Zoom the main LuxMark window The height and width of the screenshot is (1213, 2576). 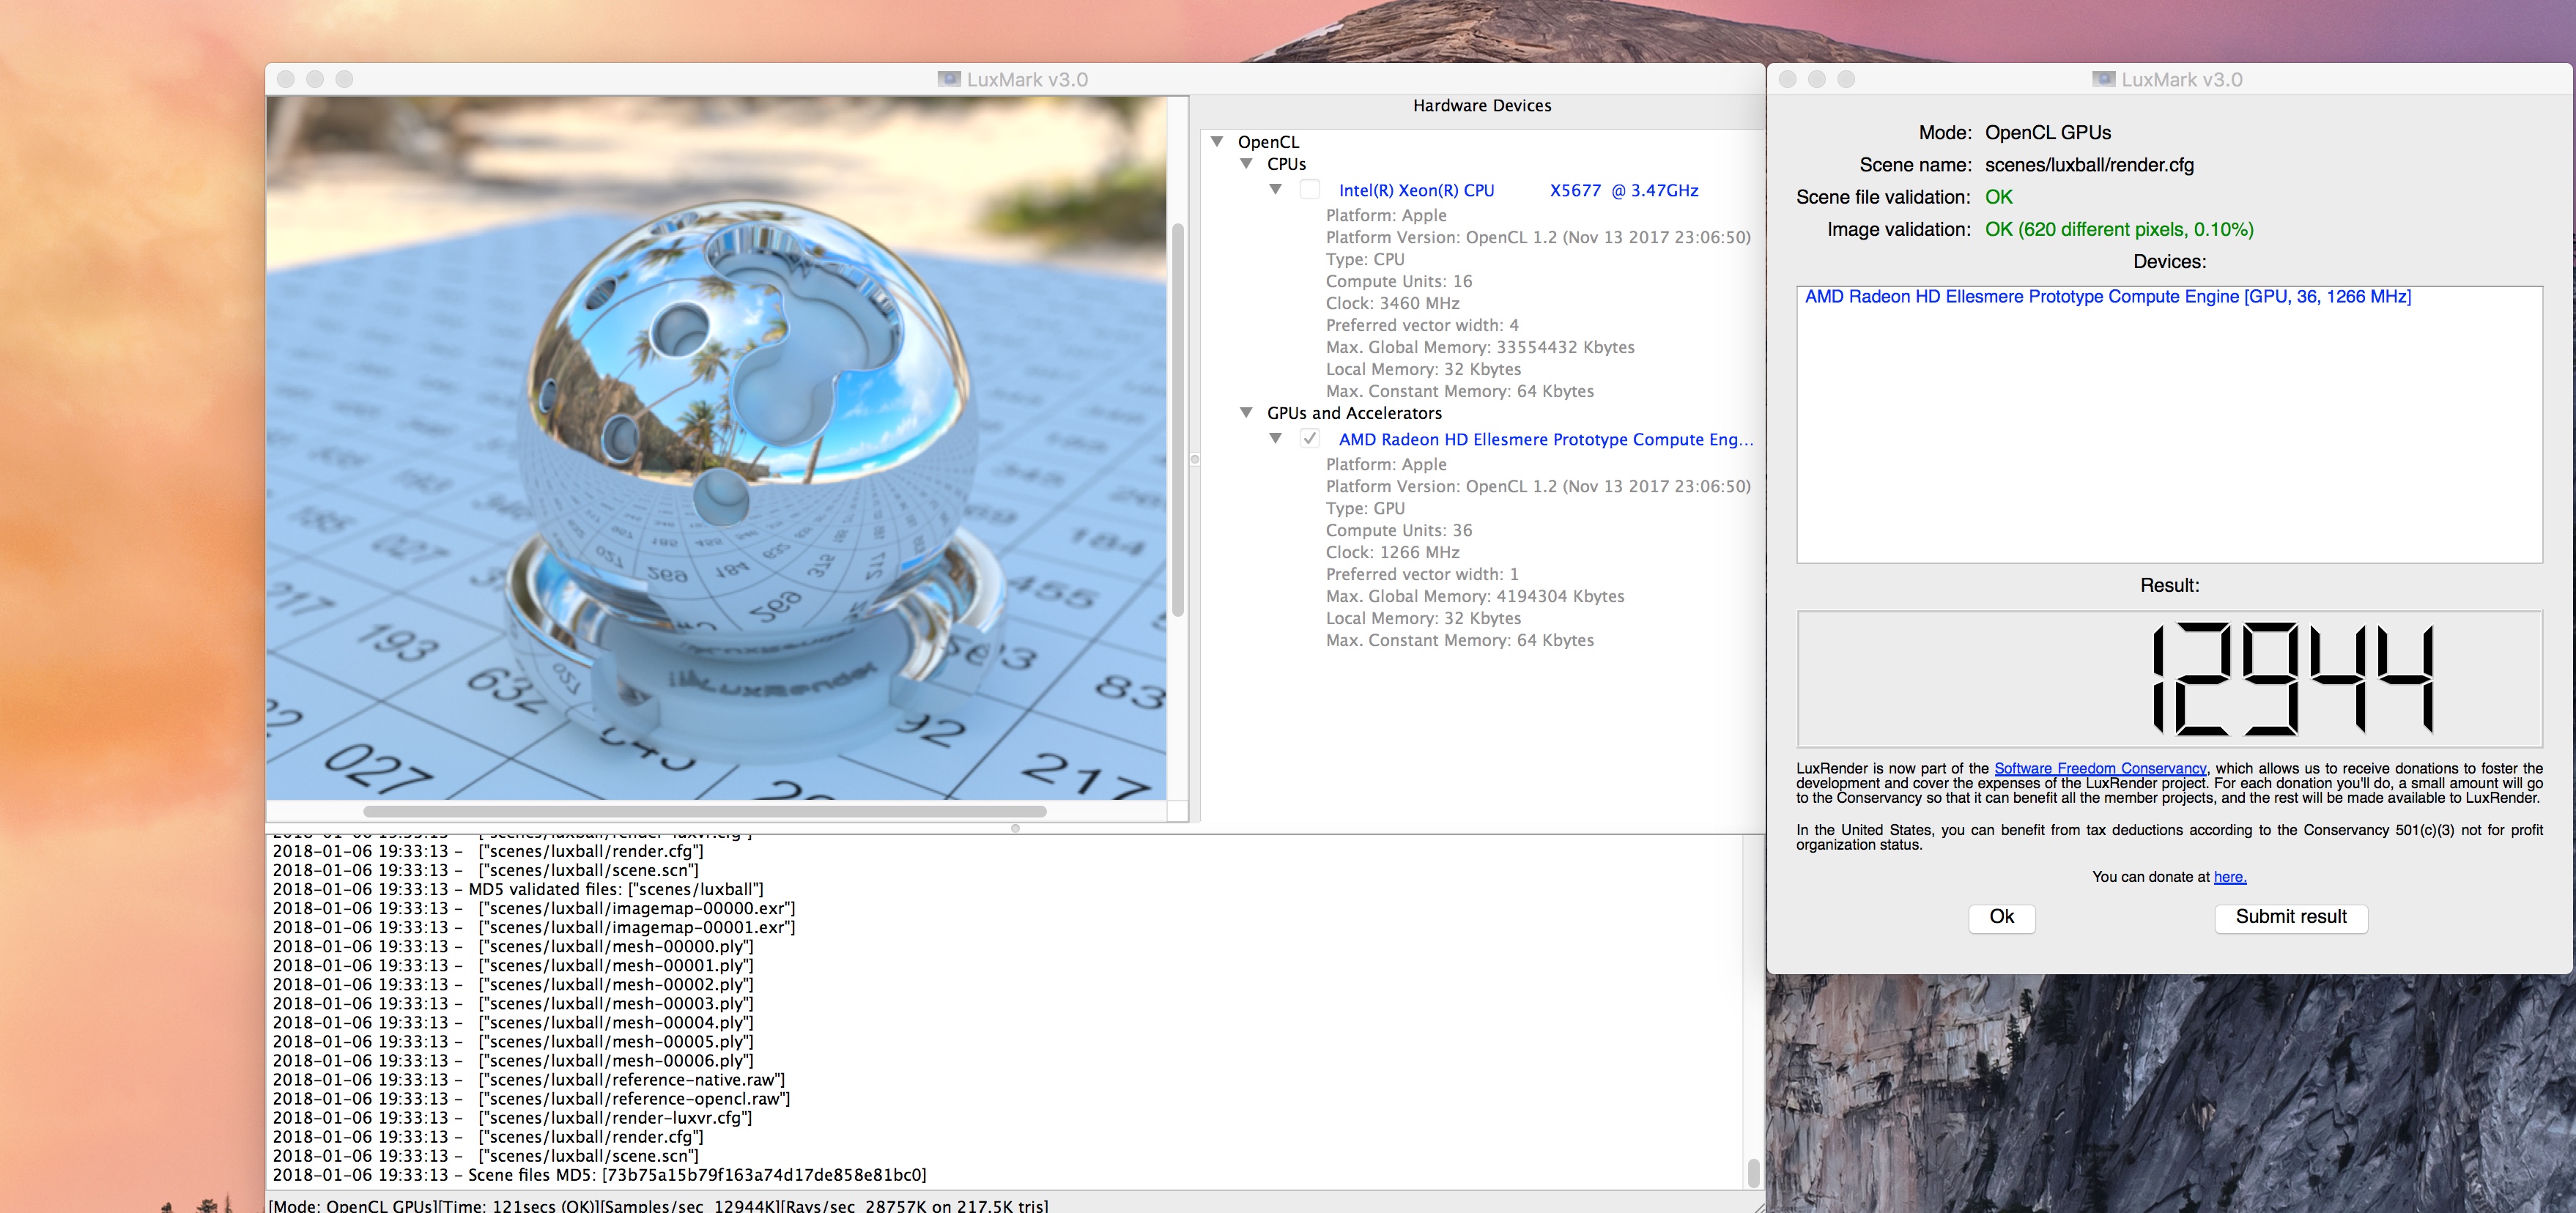tap(344, 79)
